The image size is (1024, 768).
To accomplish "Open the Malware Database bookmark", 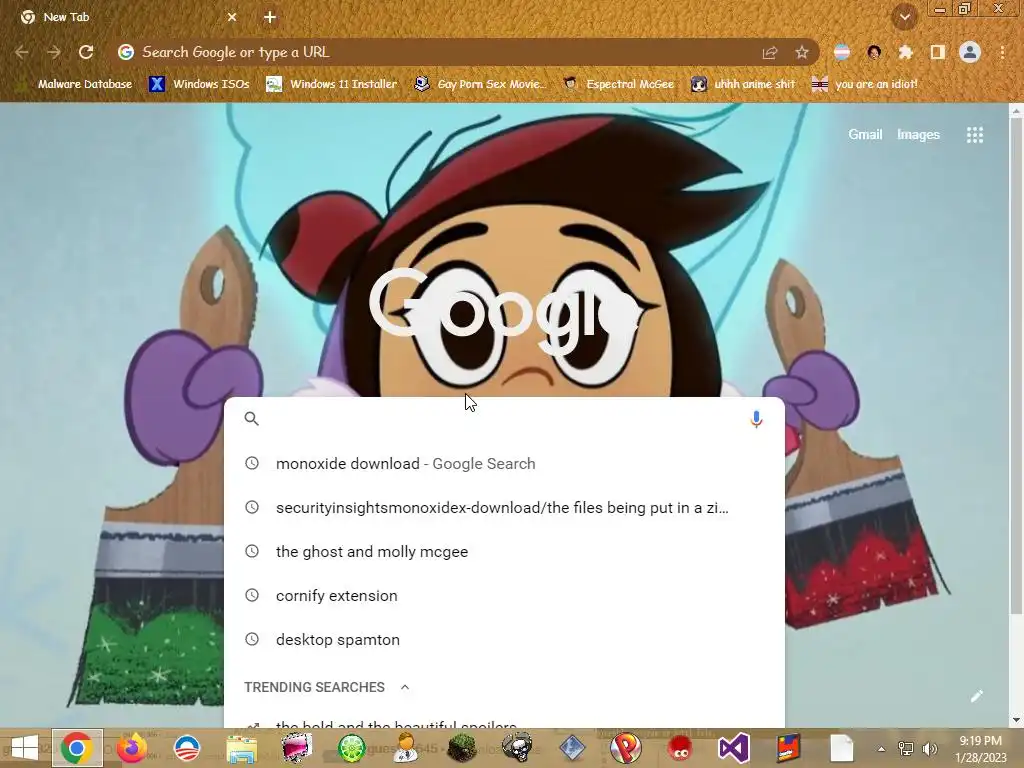I will tap(75, 84).
